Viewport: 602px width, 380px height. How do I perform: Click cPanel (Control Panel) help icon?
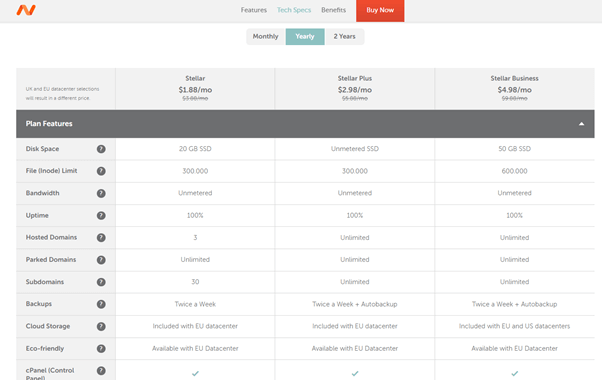[101, 371]
